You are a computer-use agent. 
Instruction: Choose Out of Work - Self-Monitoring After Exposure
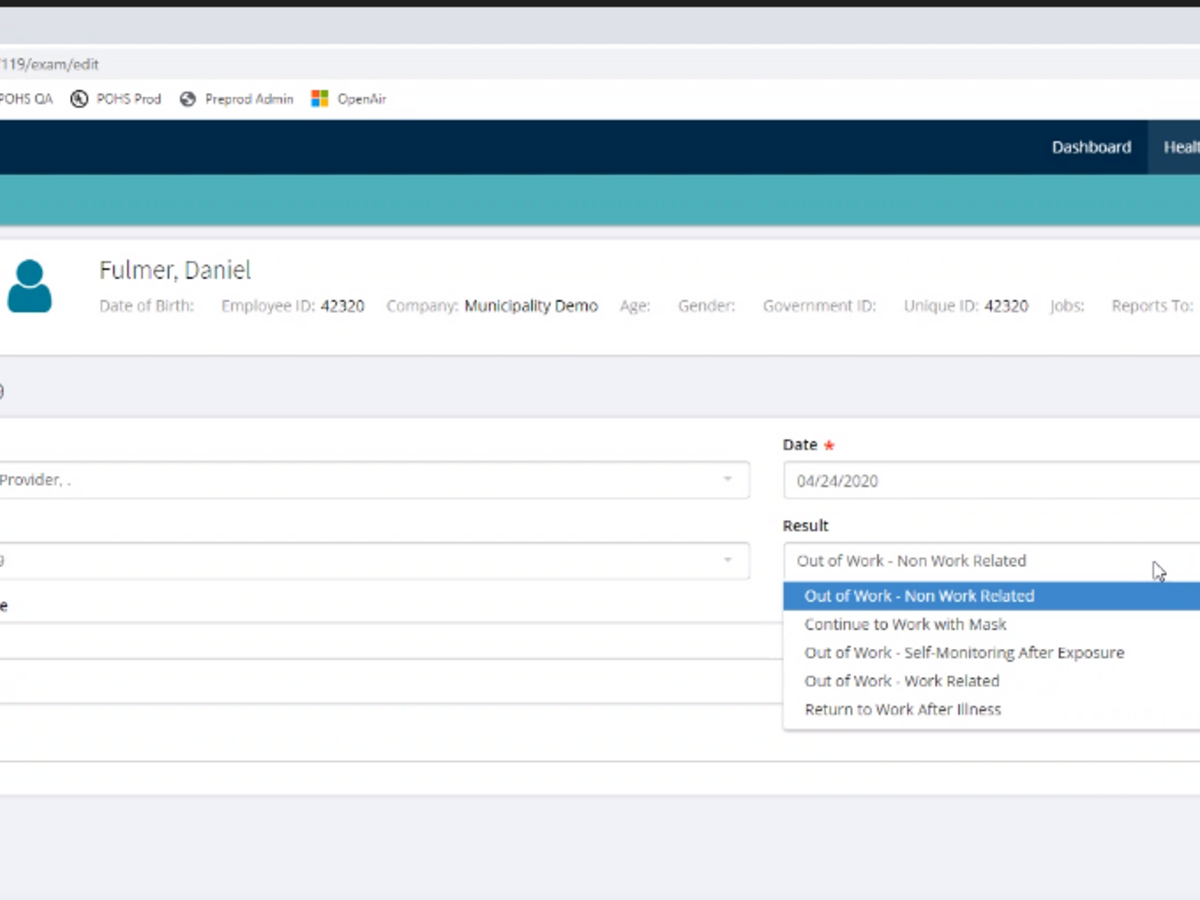(992, 652)
